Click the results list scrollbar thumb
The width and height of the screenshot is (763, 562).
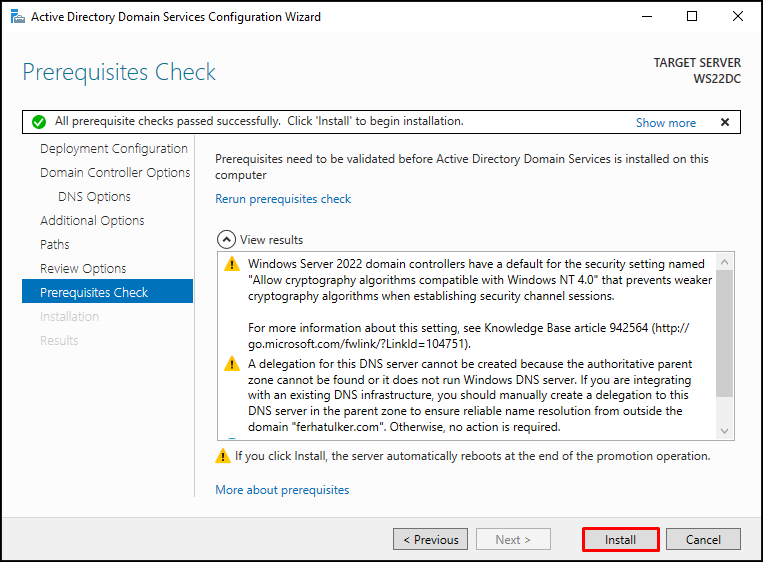click(724, 333)
